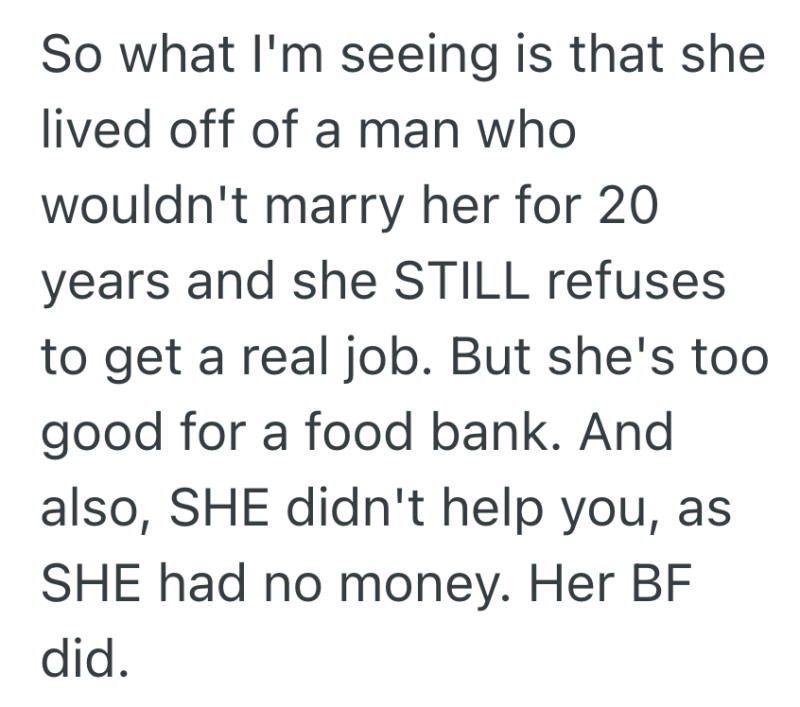800x707 pixels.
Task: Click the word "good"
Action: tap(112, 431)
